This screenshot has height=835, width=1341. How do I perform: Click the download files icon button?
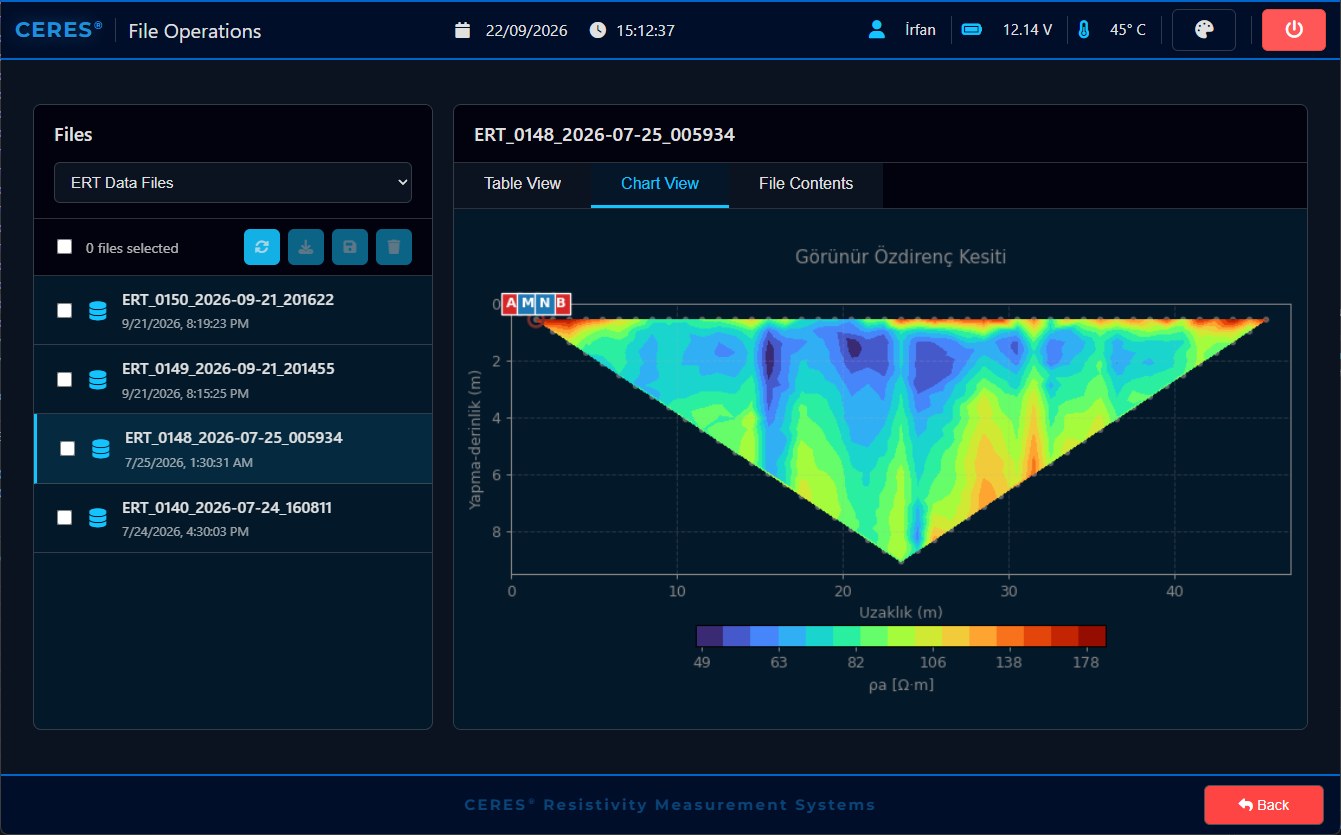click(306, 247)
